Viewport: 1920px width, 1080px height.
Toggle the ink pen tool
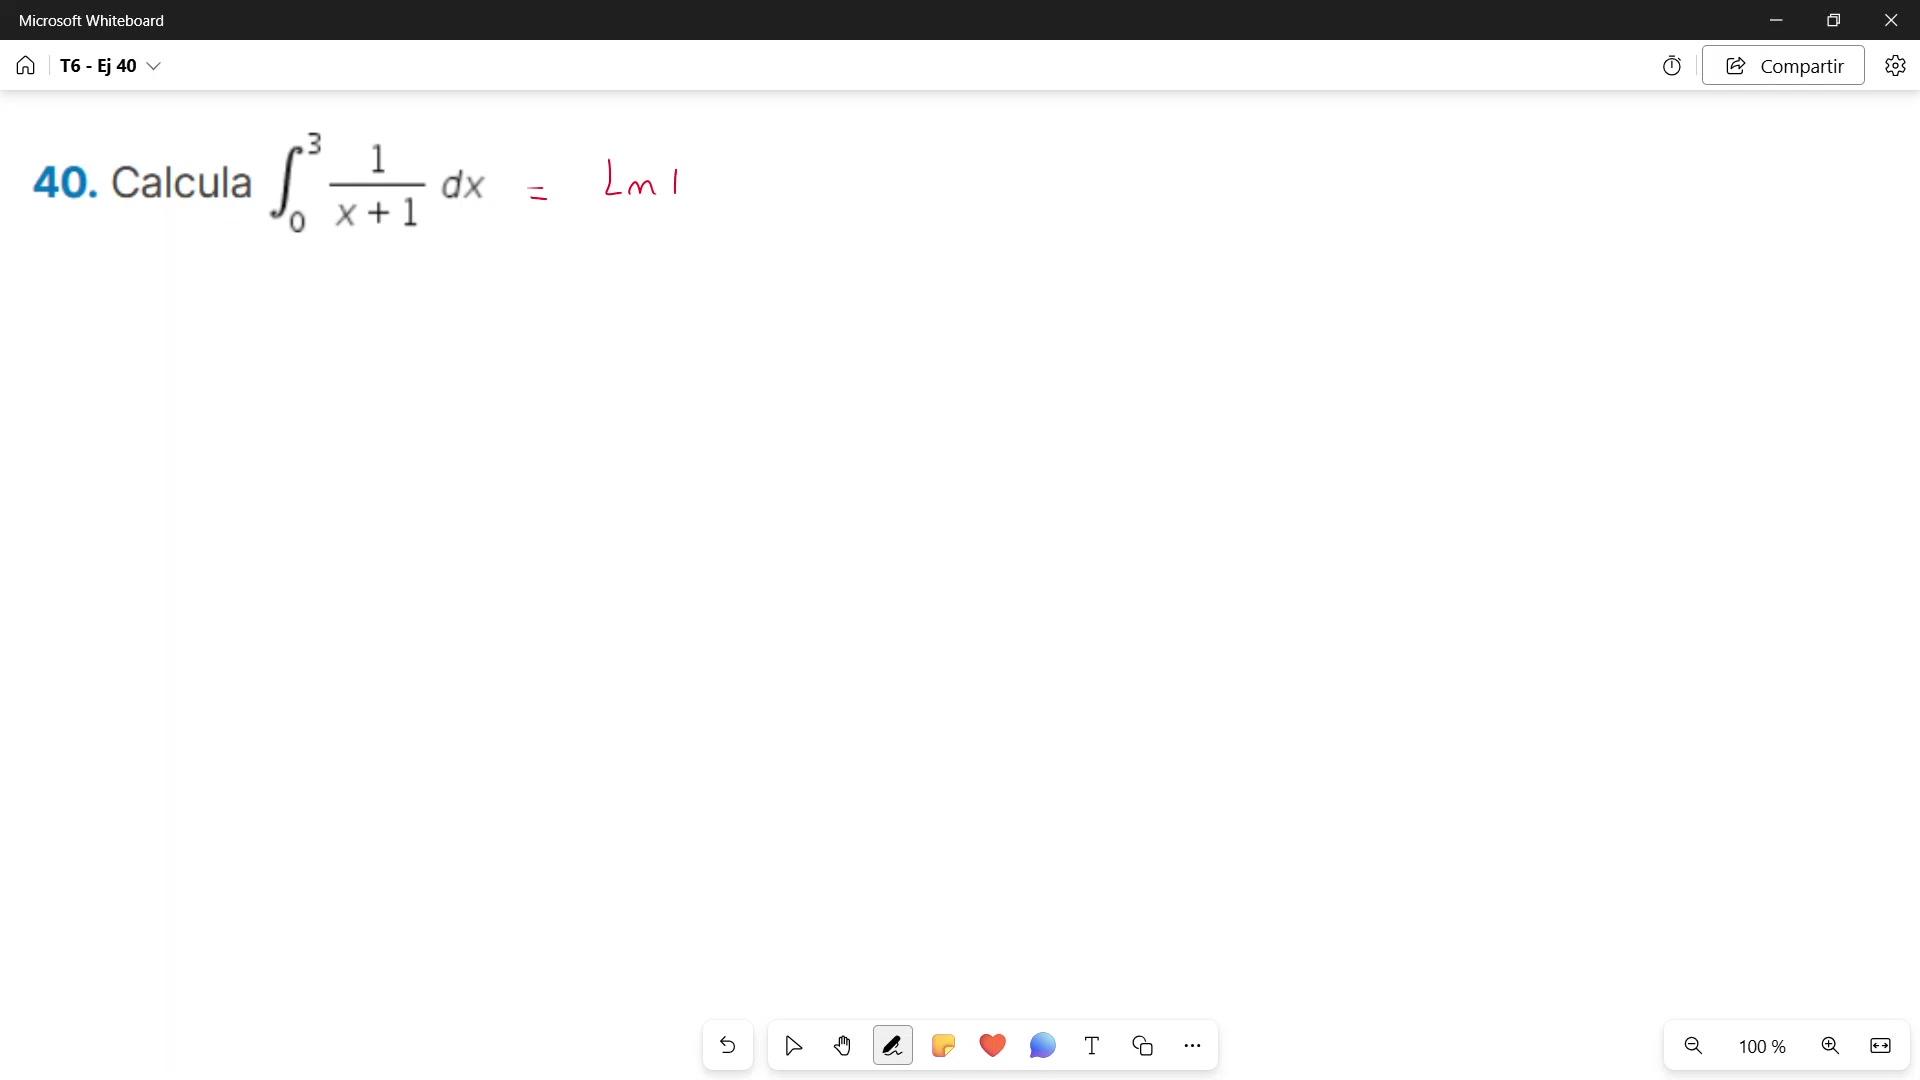[x=892, y=1045]
